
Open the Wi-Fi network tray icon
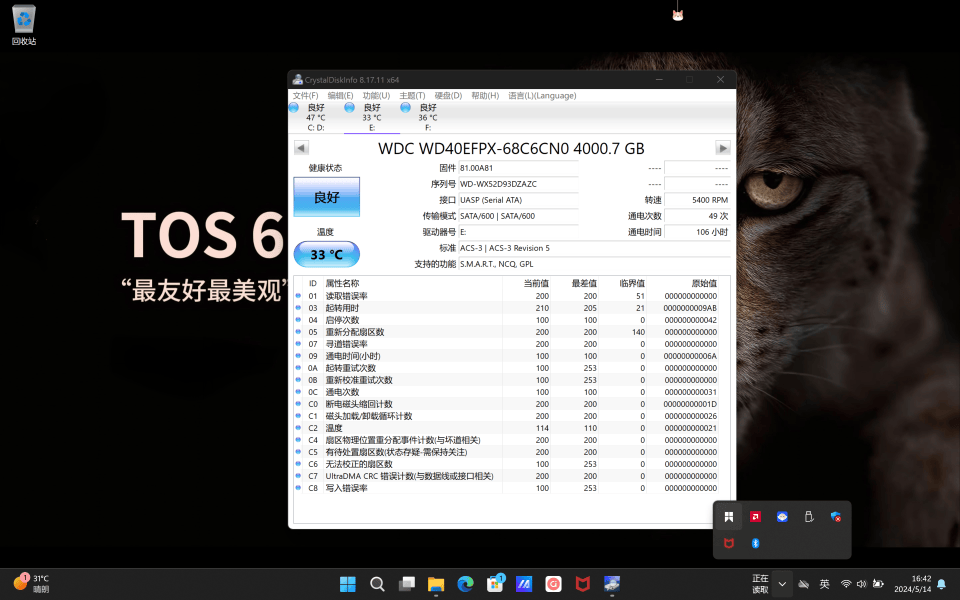[846, 584]
